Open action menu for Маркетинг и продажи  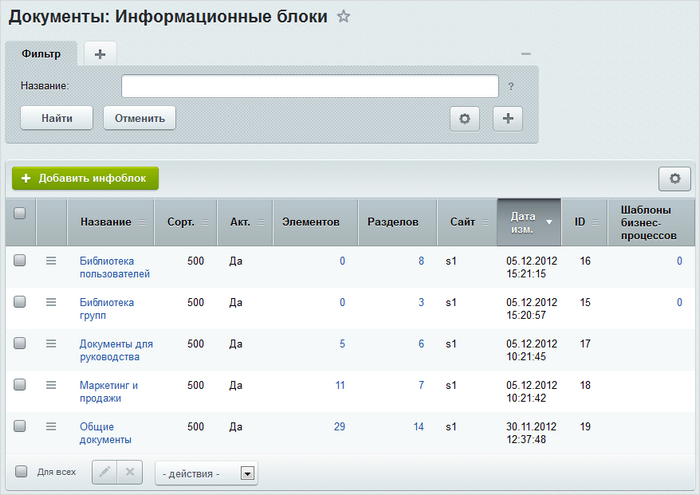point(51,385)
